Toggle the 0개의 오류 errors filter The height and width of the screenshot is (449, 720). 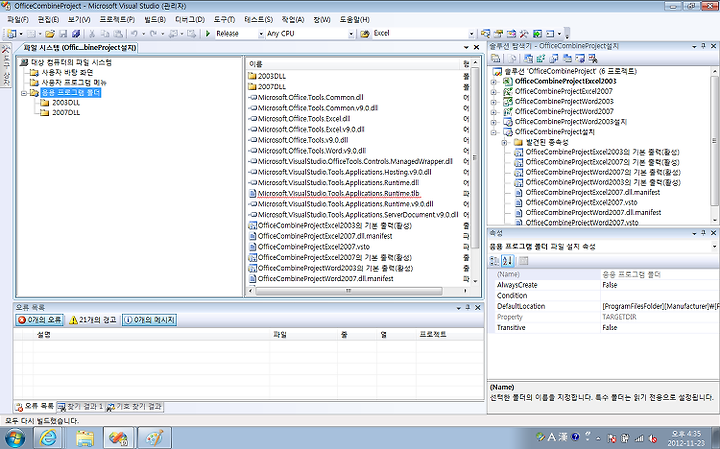click(39, 320)
